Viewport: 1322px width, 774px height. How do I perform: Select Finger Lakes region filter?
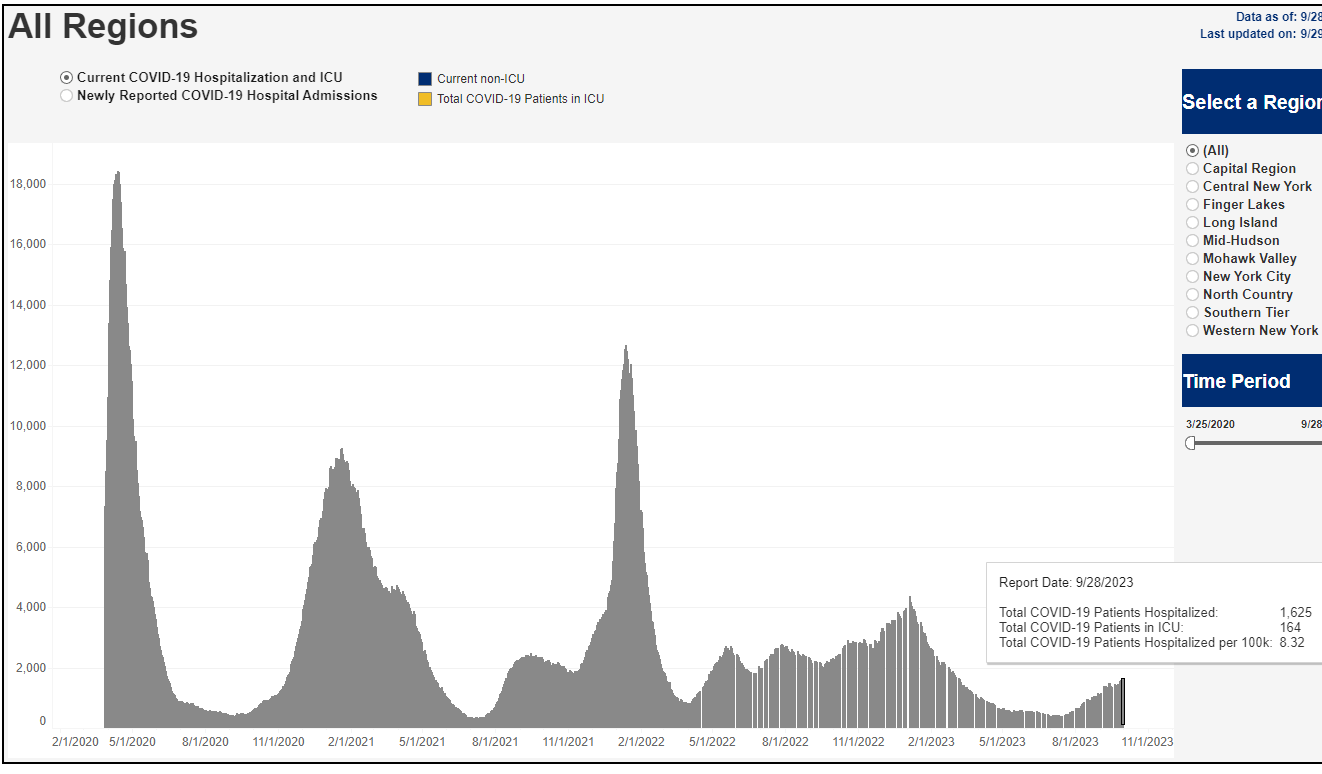[x=1192, y=205]
